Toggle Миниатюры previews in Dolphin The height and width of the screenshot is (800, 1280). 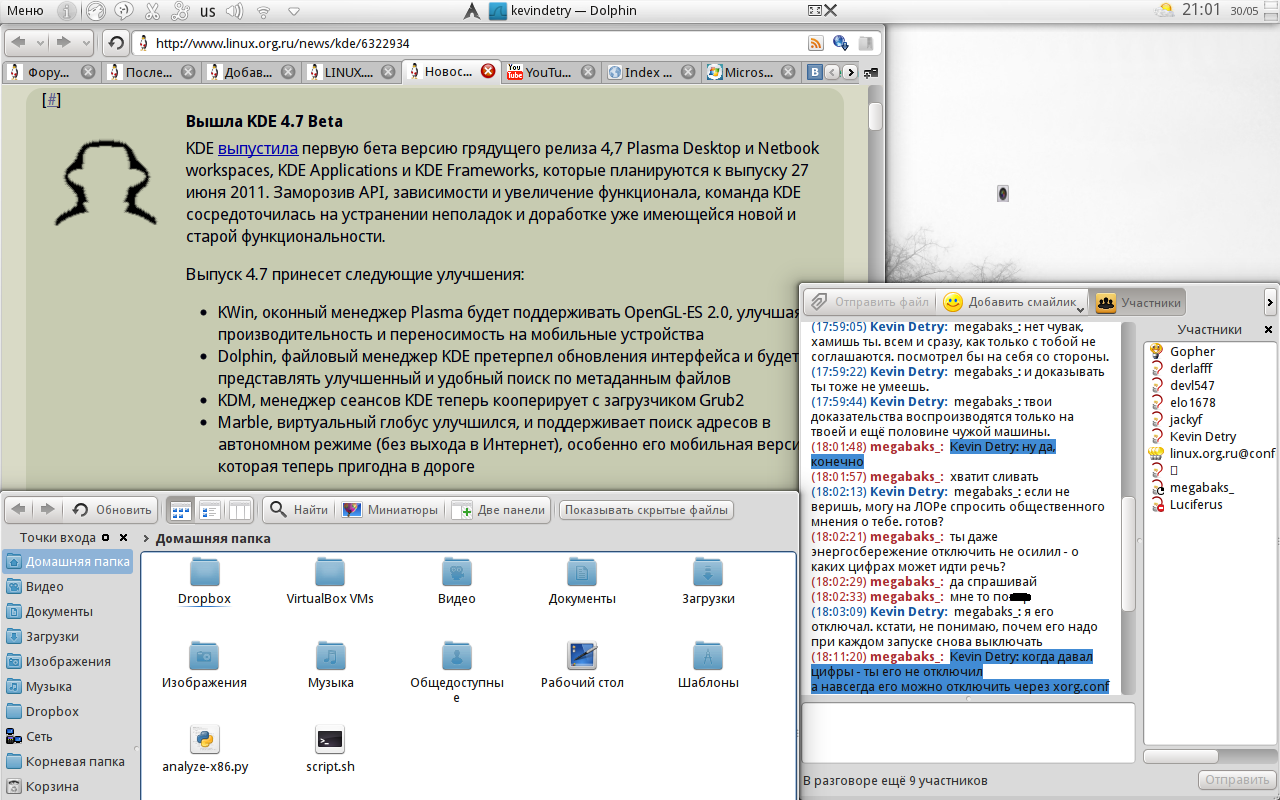(390, 510)
